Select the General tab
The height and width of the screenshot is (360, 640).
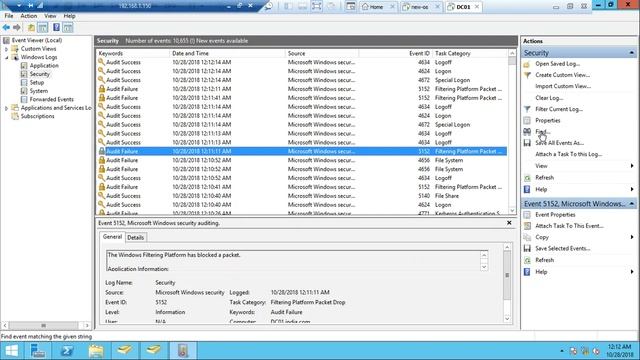point(112,237)
